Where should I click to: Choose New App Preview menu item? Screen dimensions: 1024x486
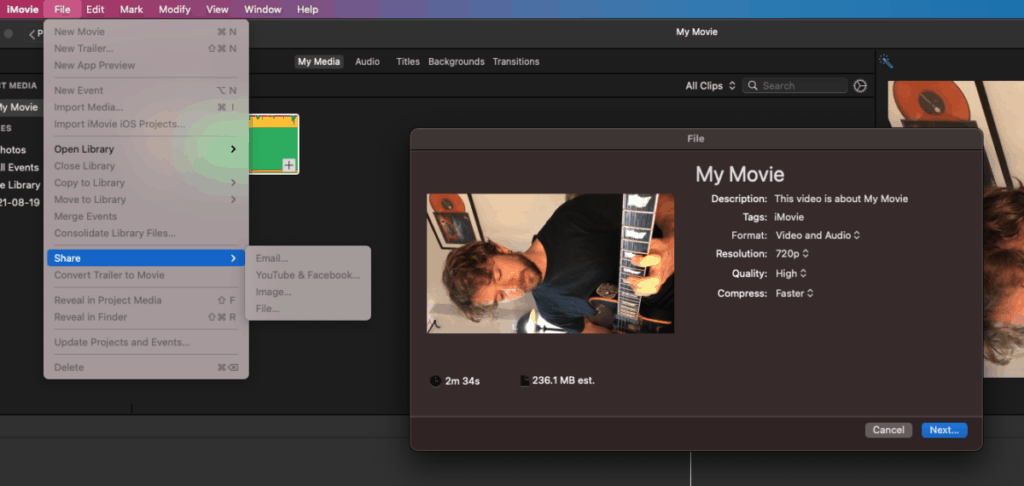pyautogui.click(x=146, y=65)
